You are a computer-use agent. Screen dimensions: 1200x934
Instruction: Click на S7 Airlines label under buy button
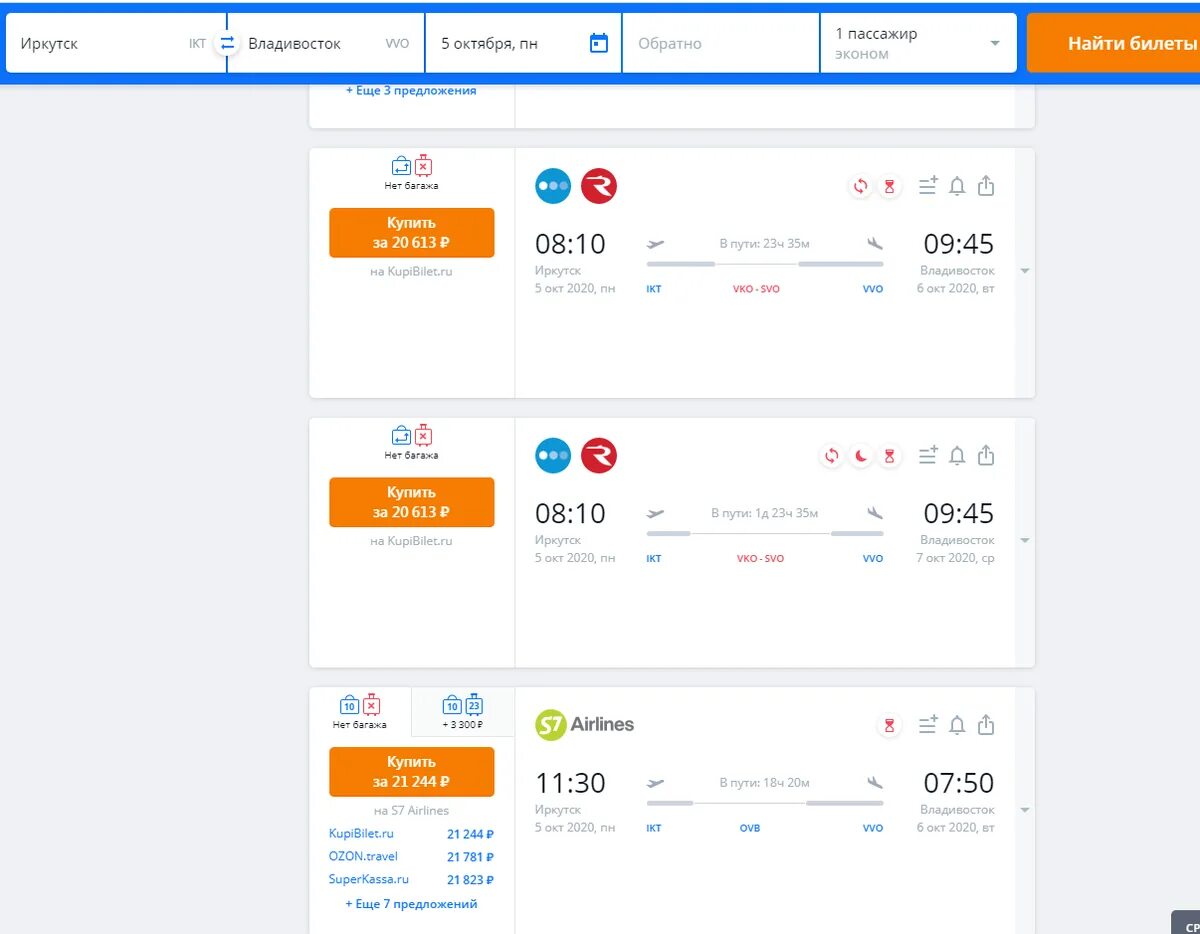tap(412, 811)
